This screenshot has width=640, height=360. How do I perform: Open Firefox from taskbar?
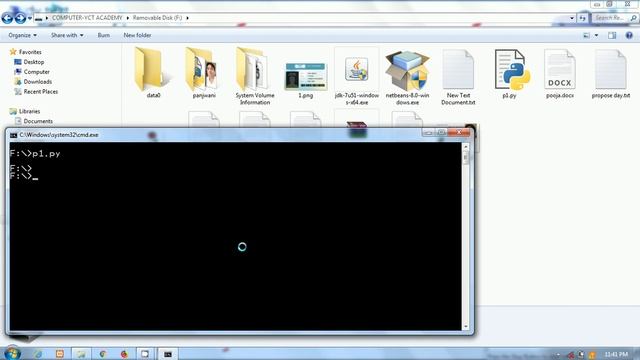124,354
